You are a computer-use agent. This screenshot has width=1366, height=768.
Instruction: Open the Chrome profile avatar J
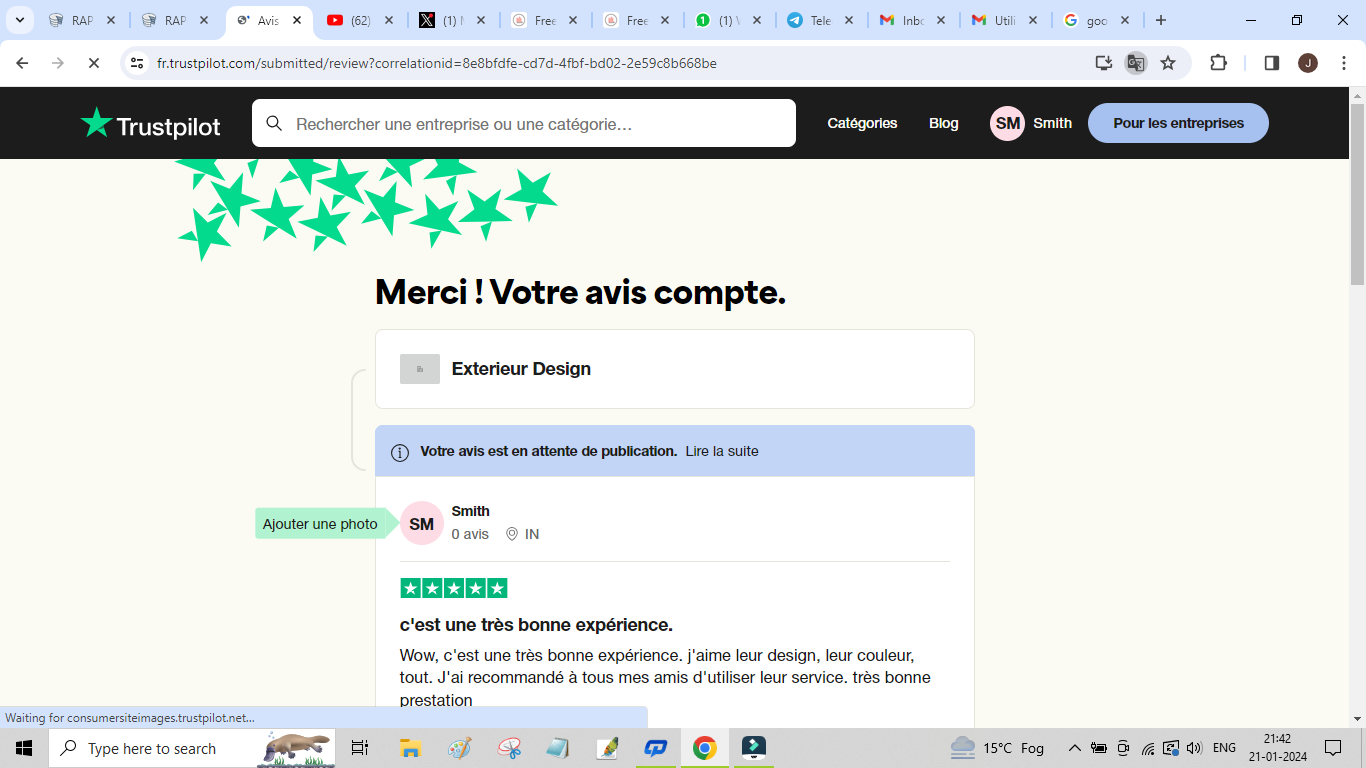pos(1308,63)
